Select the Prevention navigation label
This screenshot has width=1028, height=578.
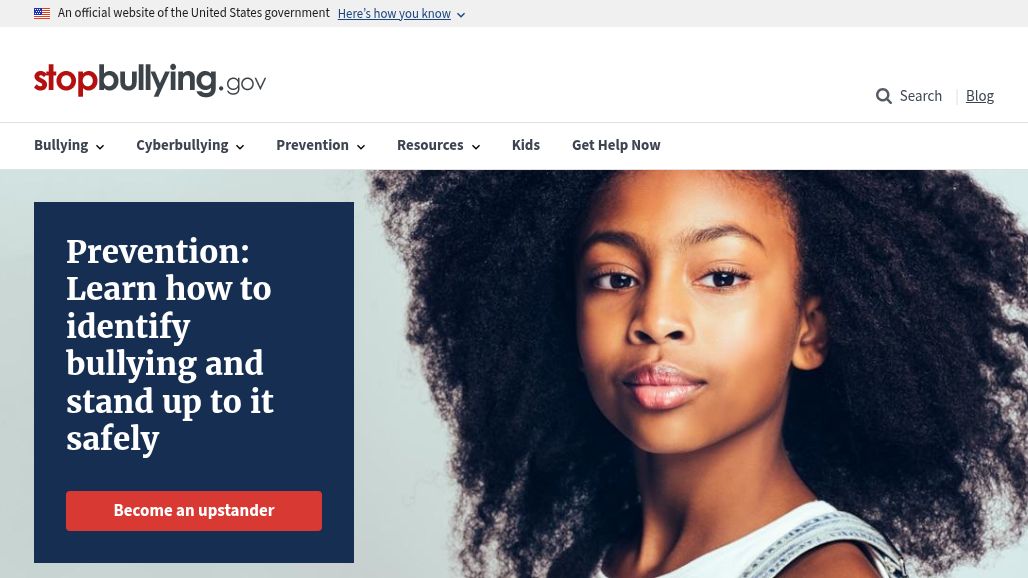point(312,145)
